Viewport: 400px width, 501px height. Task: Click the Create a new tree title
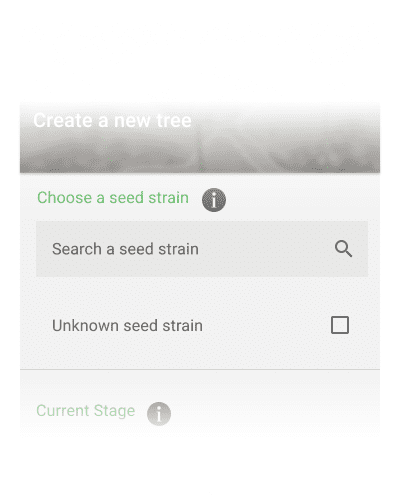(x=112, y=120)
